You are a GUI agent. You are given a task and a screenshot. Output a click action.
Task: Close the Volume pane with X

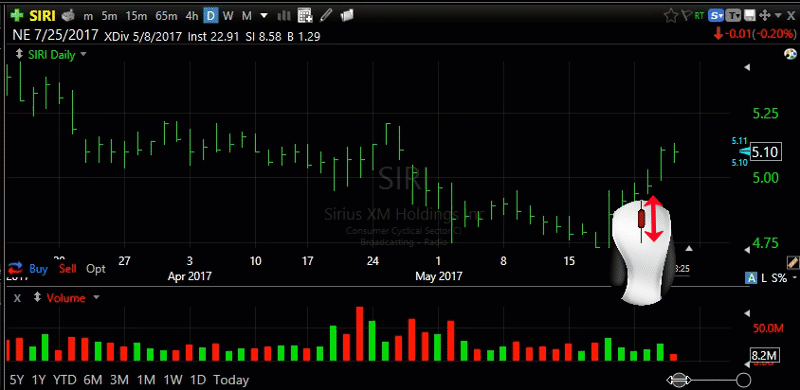pos(17,298)
